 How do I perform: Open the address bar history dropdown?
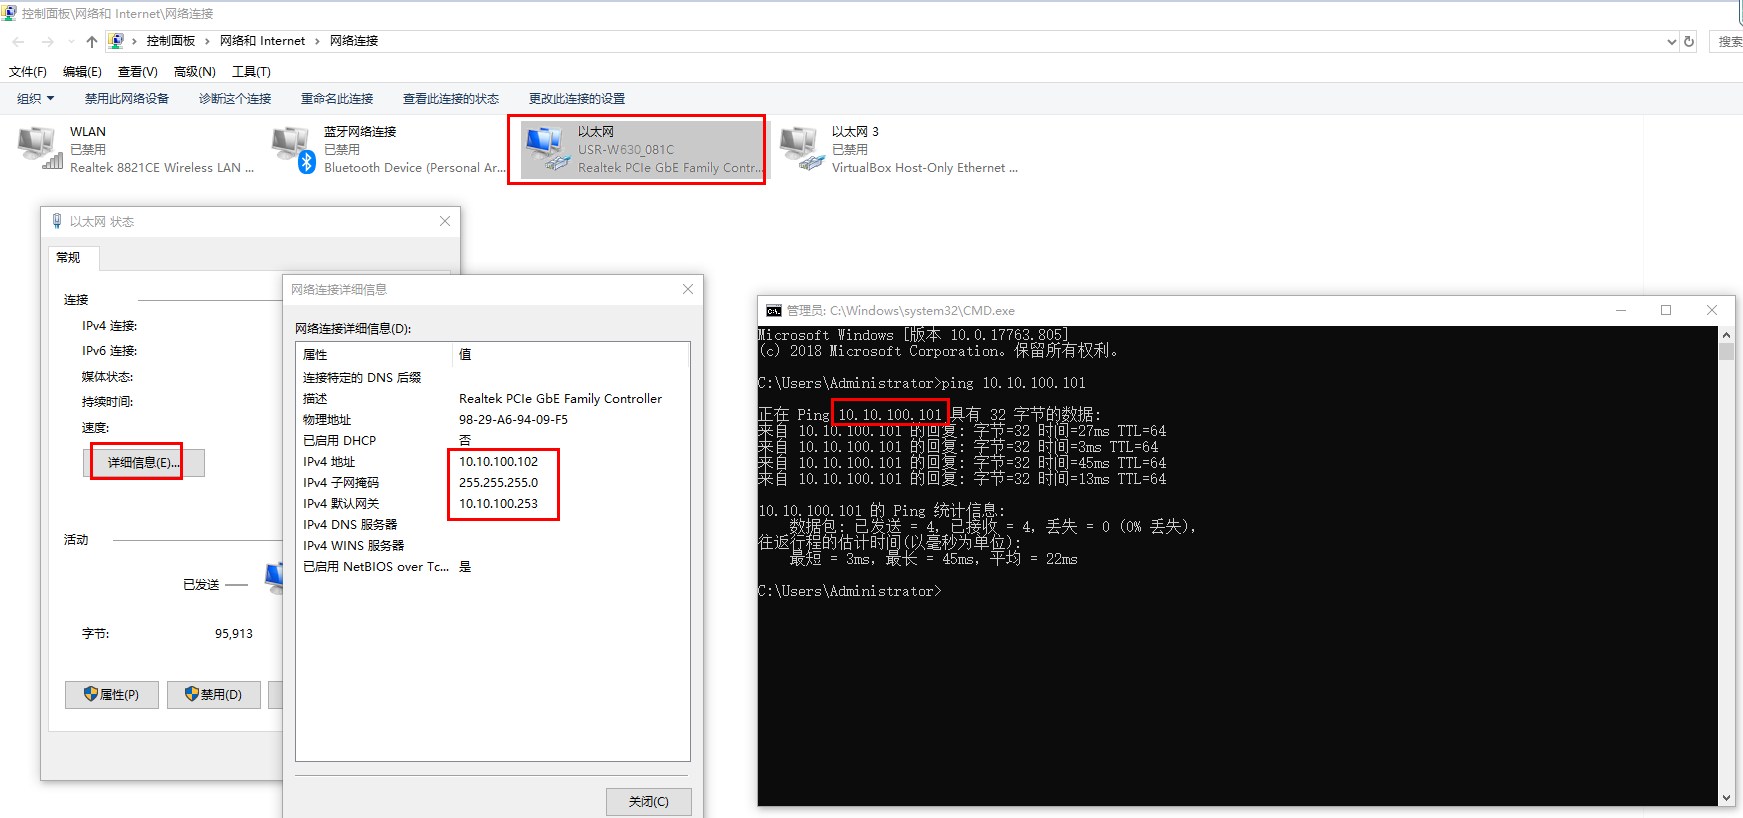1671,41
